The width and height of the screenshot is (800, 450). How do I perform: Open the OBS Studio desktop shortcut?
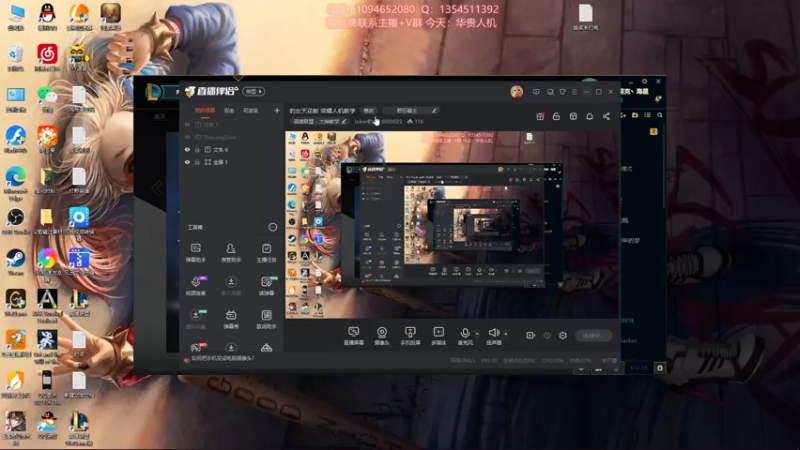pyautogui.click(x=15, y=220)
